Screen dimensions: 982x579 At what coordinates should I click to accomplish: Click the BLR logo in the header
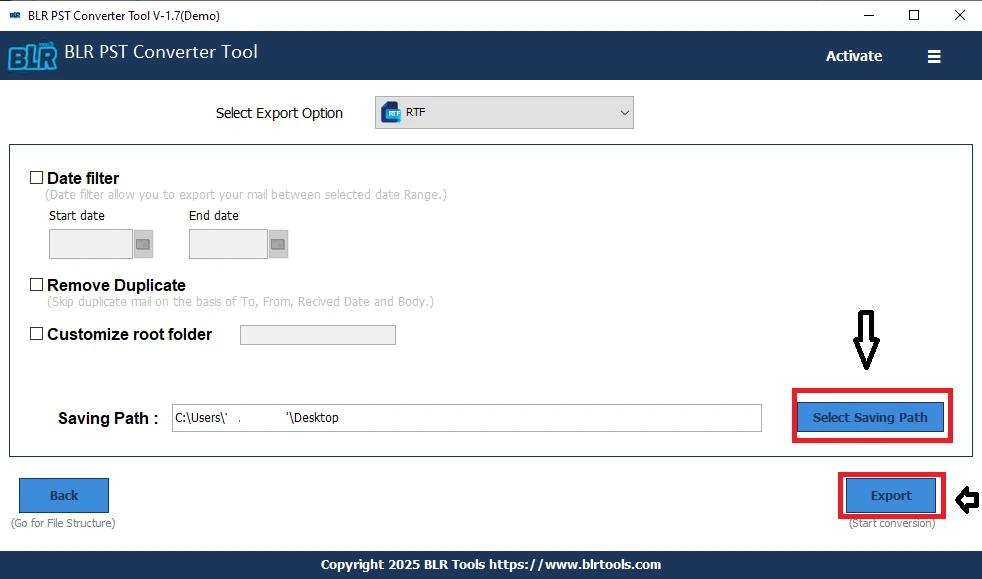(x=31, y=56)
